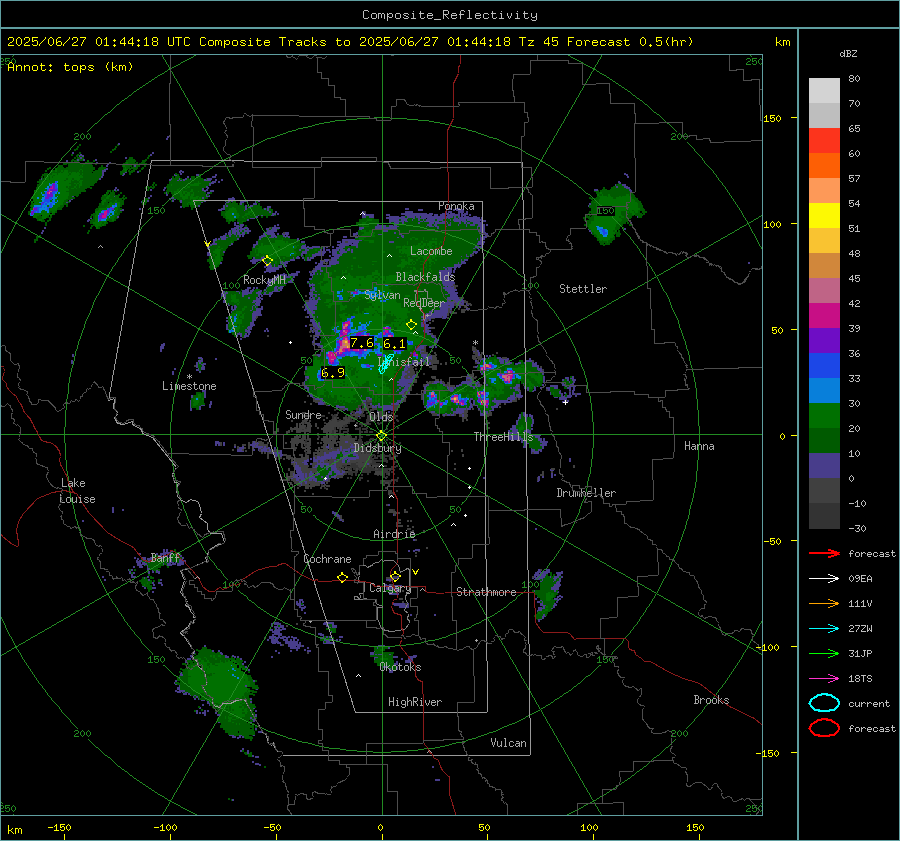Click the green 31JP arrow legend icon
Viewport: 900px width, 841px height.
(824, 653)
